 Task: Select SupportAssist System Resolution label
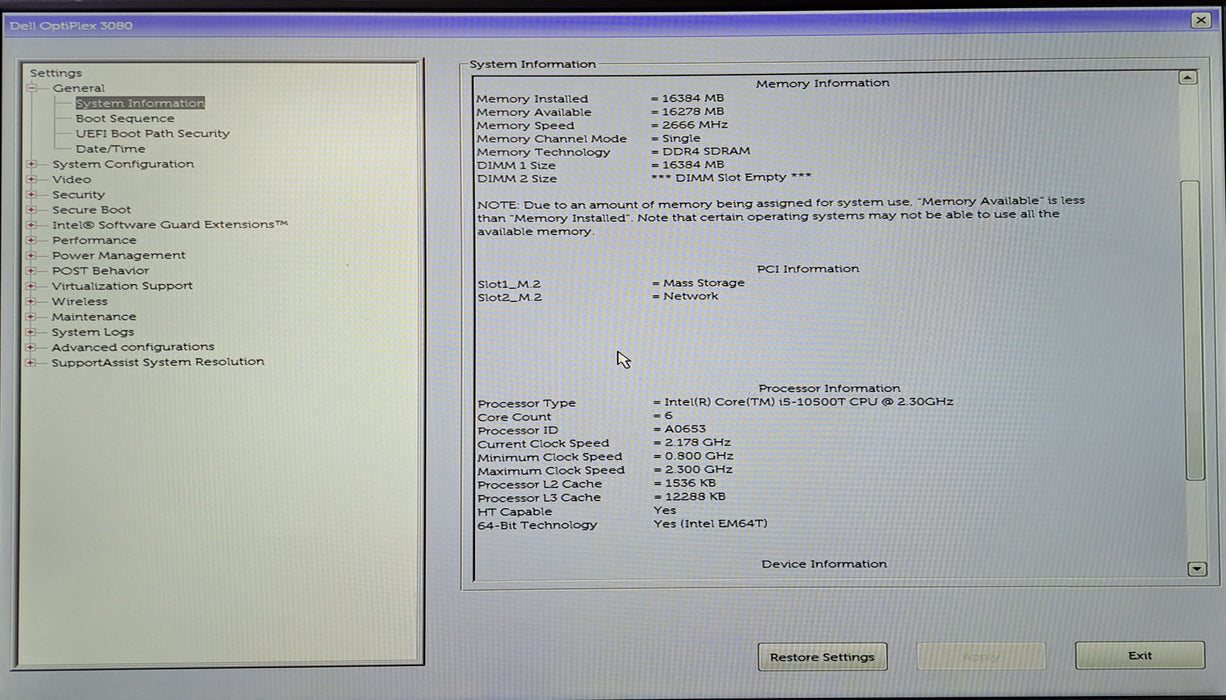(x=158, y=362)
